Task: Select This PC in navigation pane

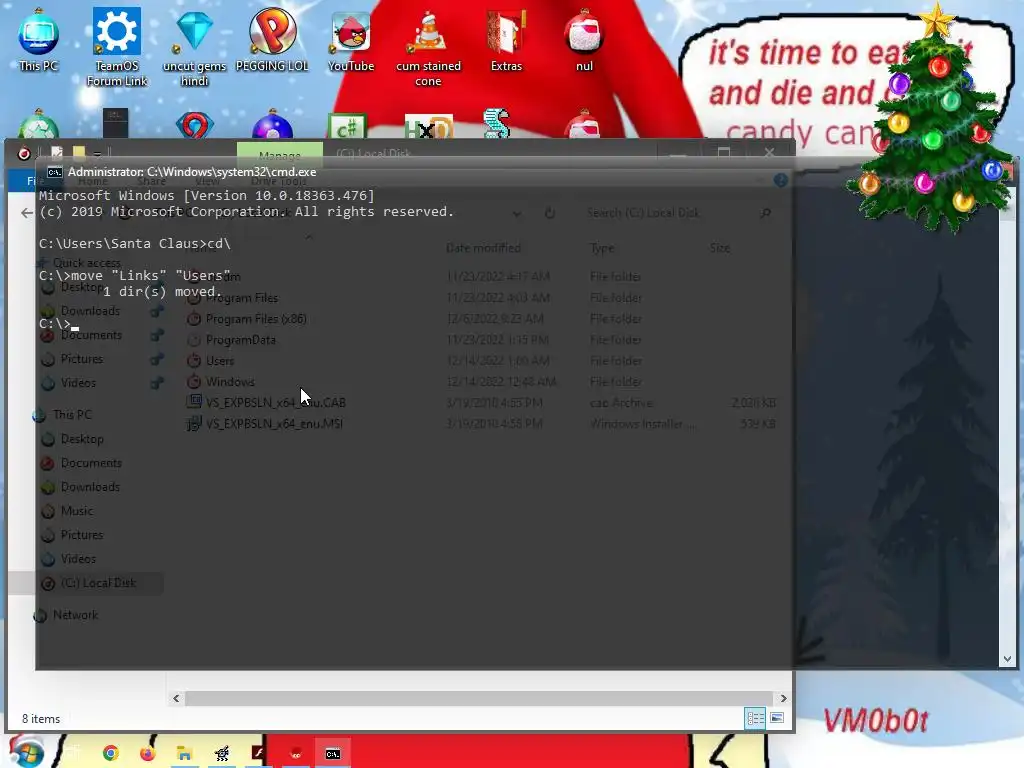Action: 72,415
